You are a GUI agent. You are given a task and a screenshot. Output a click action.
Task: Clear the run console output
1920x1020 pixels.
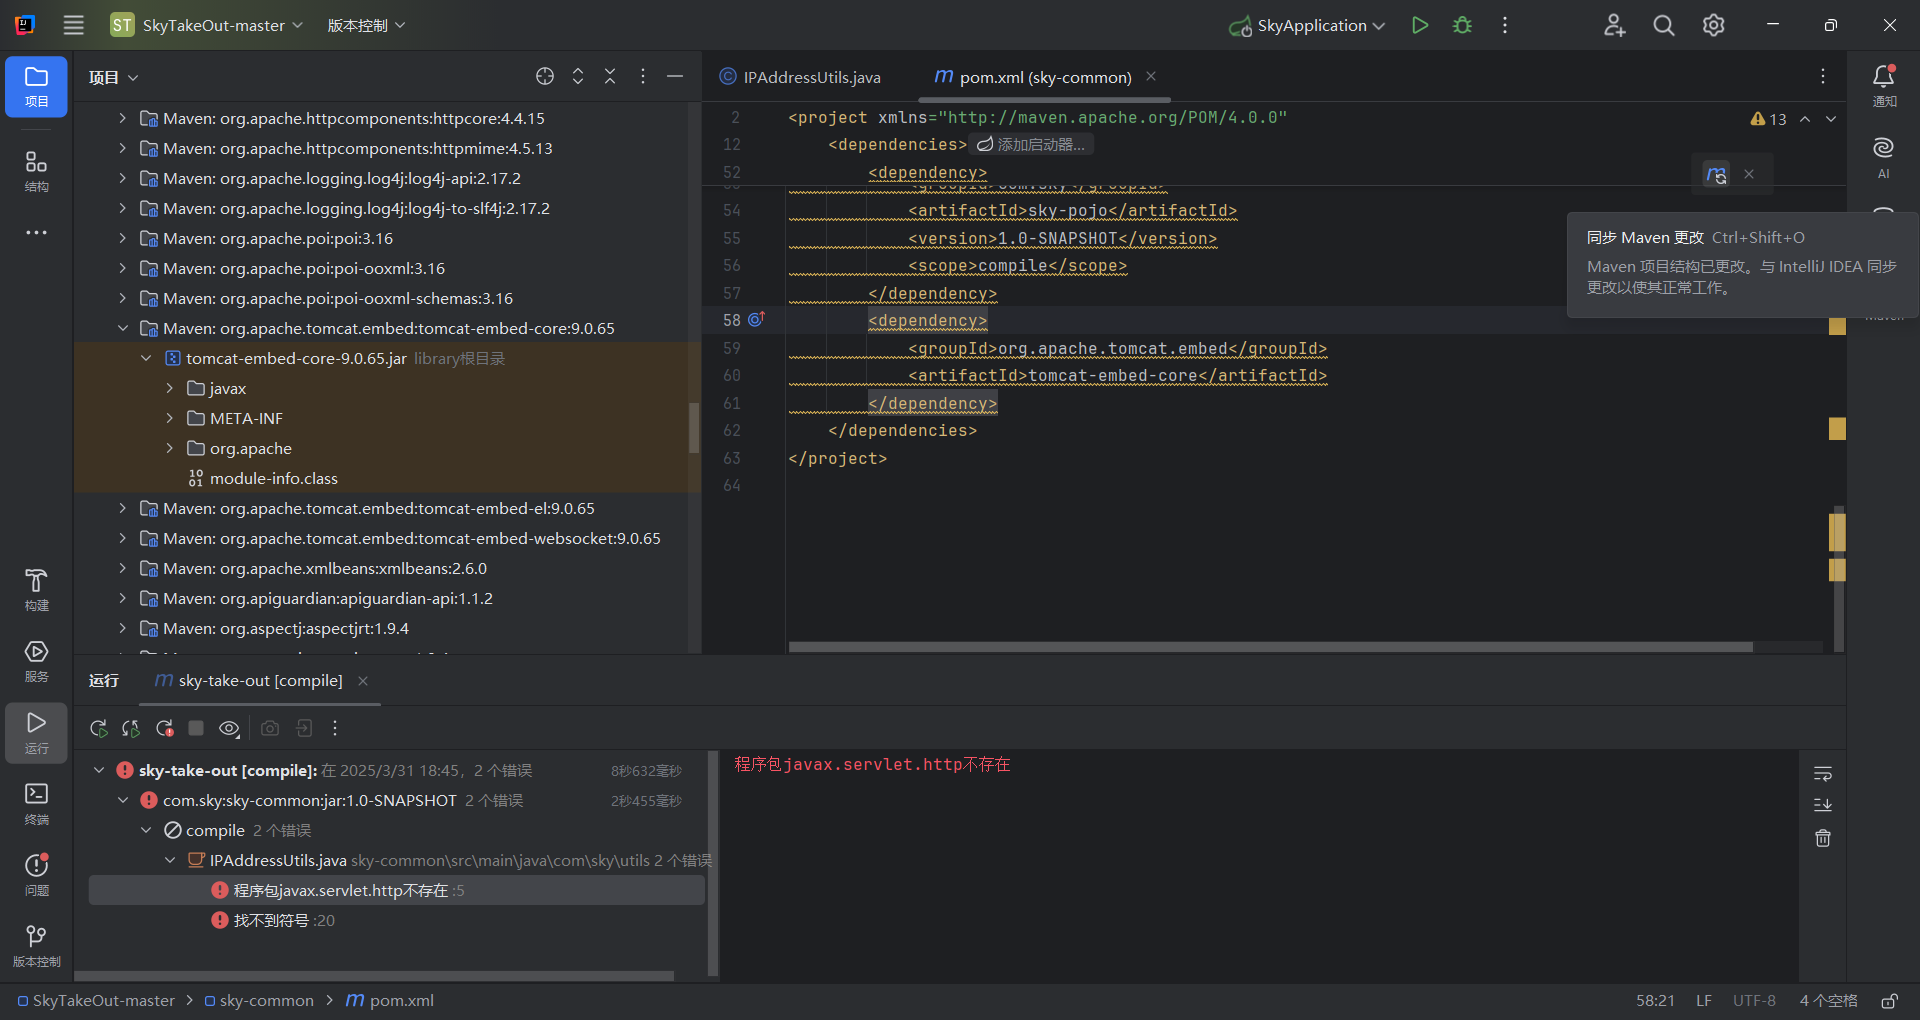coord(1823,838)
